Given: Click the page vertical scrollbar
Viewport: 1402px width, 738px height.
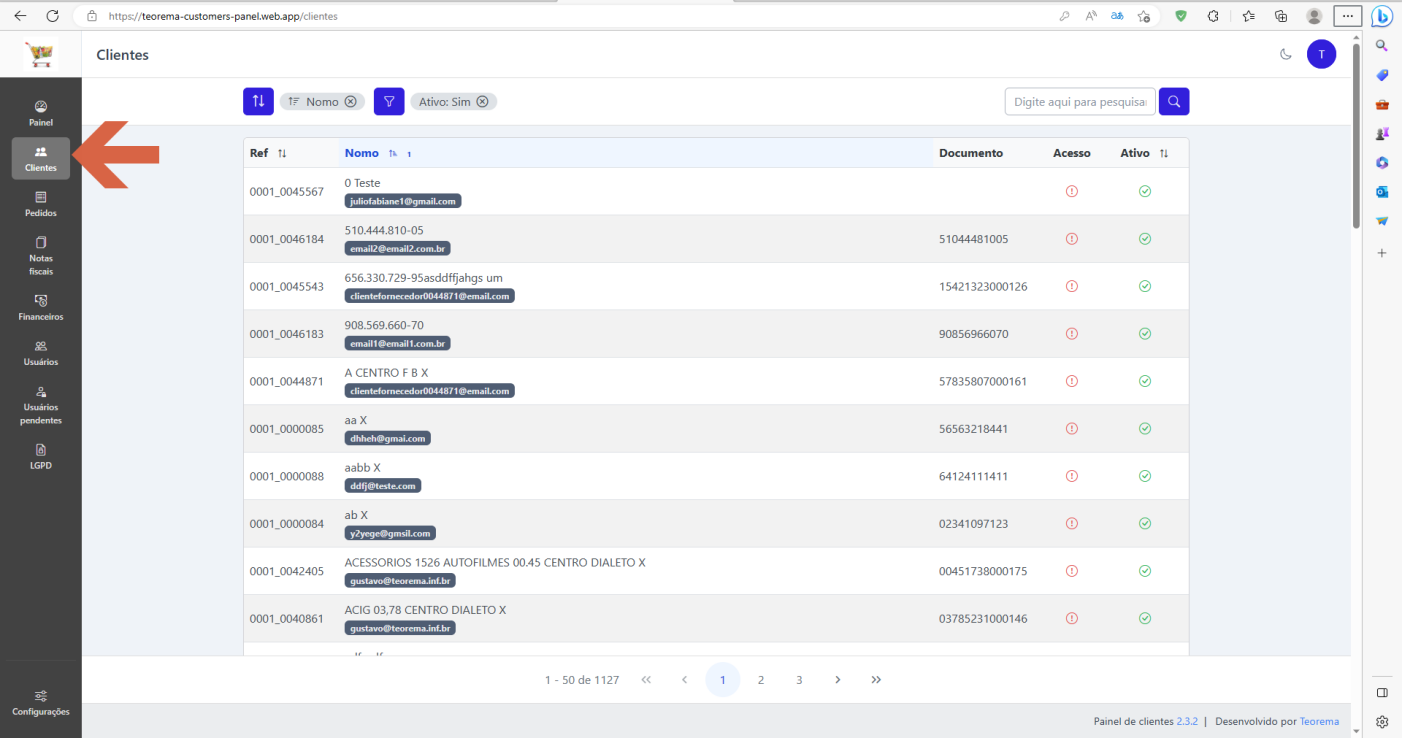Looking at the screenshot, I should point(1356,135).
